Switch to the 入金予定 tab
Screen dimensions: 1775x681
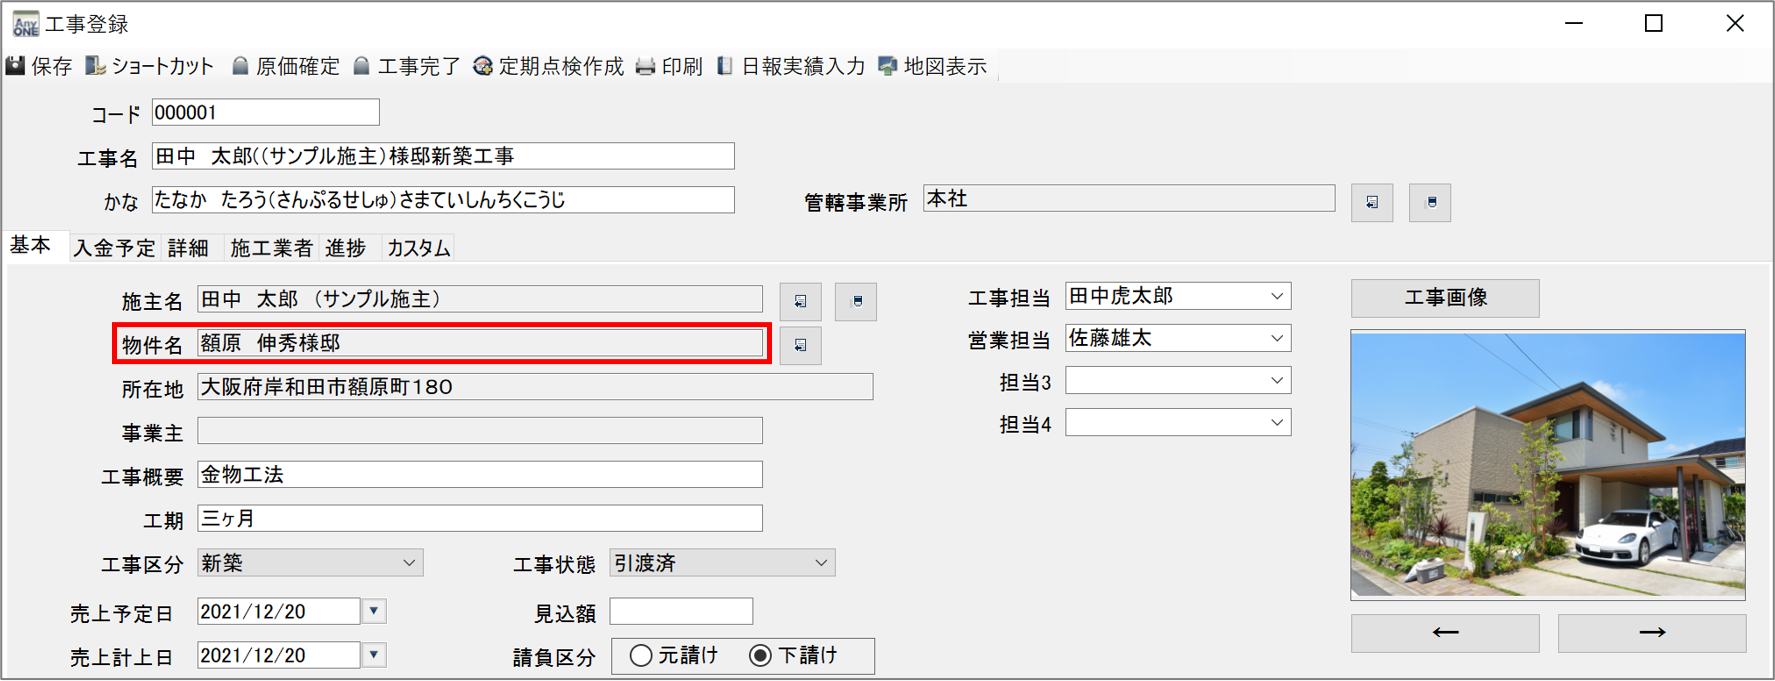(114, 248)
